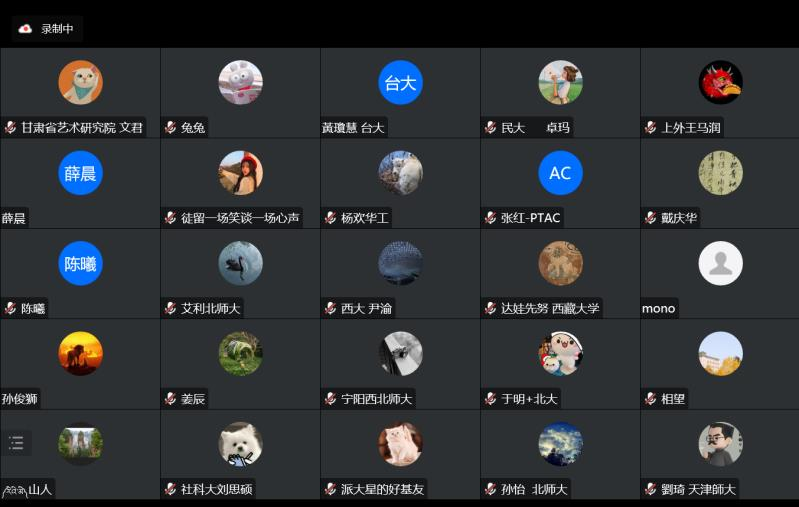
Task: Click the muted mic icon beside 姜辰
Action: [x=171, y=399]
